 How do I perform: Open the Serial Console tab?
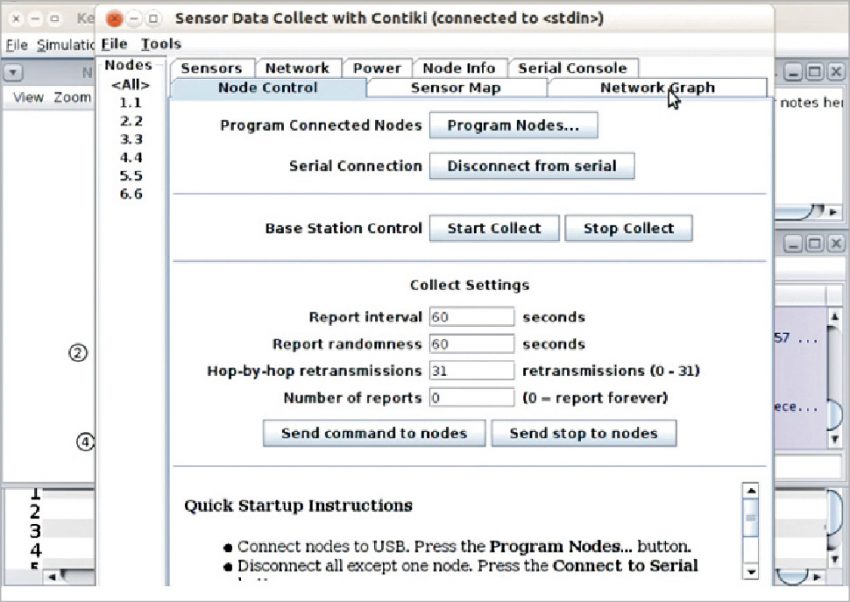pyautogui.click(x=573, y=68)
